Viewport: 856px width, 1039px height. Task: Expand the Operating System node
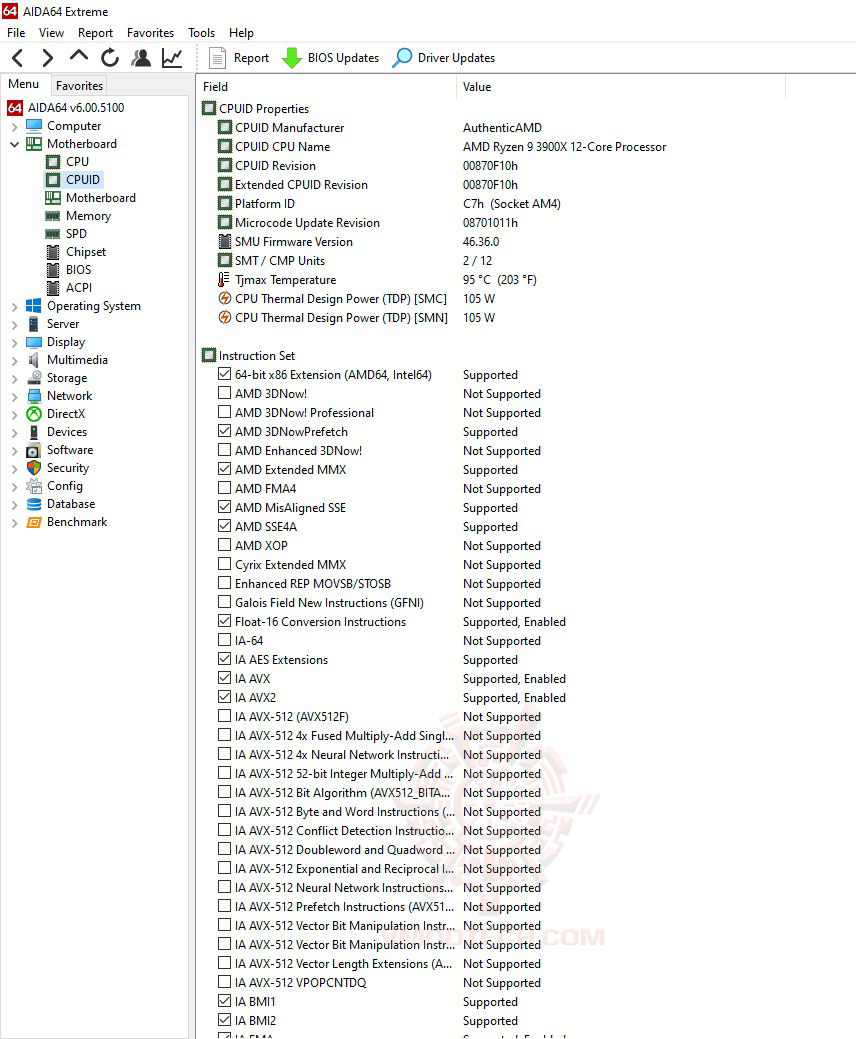point(15,306)
